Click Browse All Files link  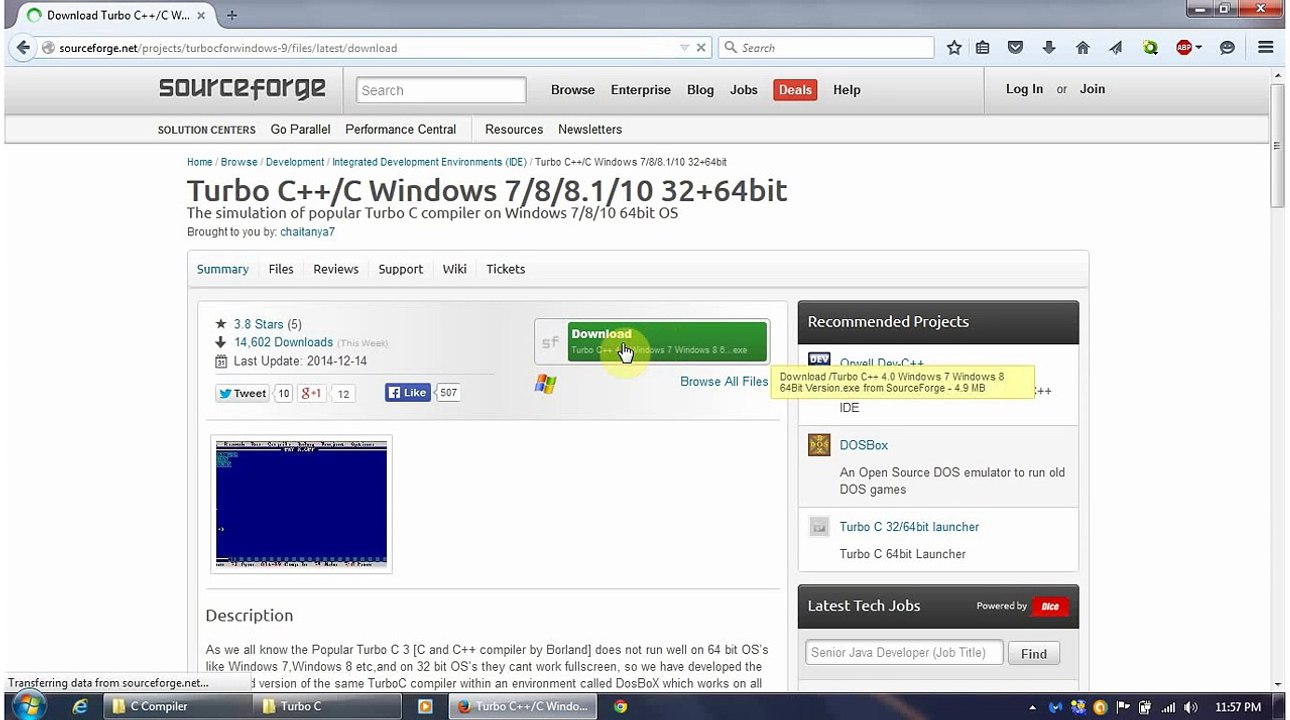[724, 381]
